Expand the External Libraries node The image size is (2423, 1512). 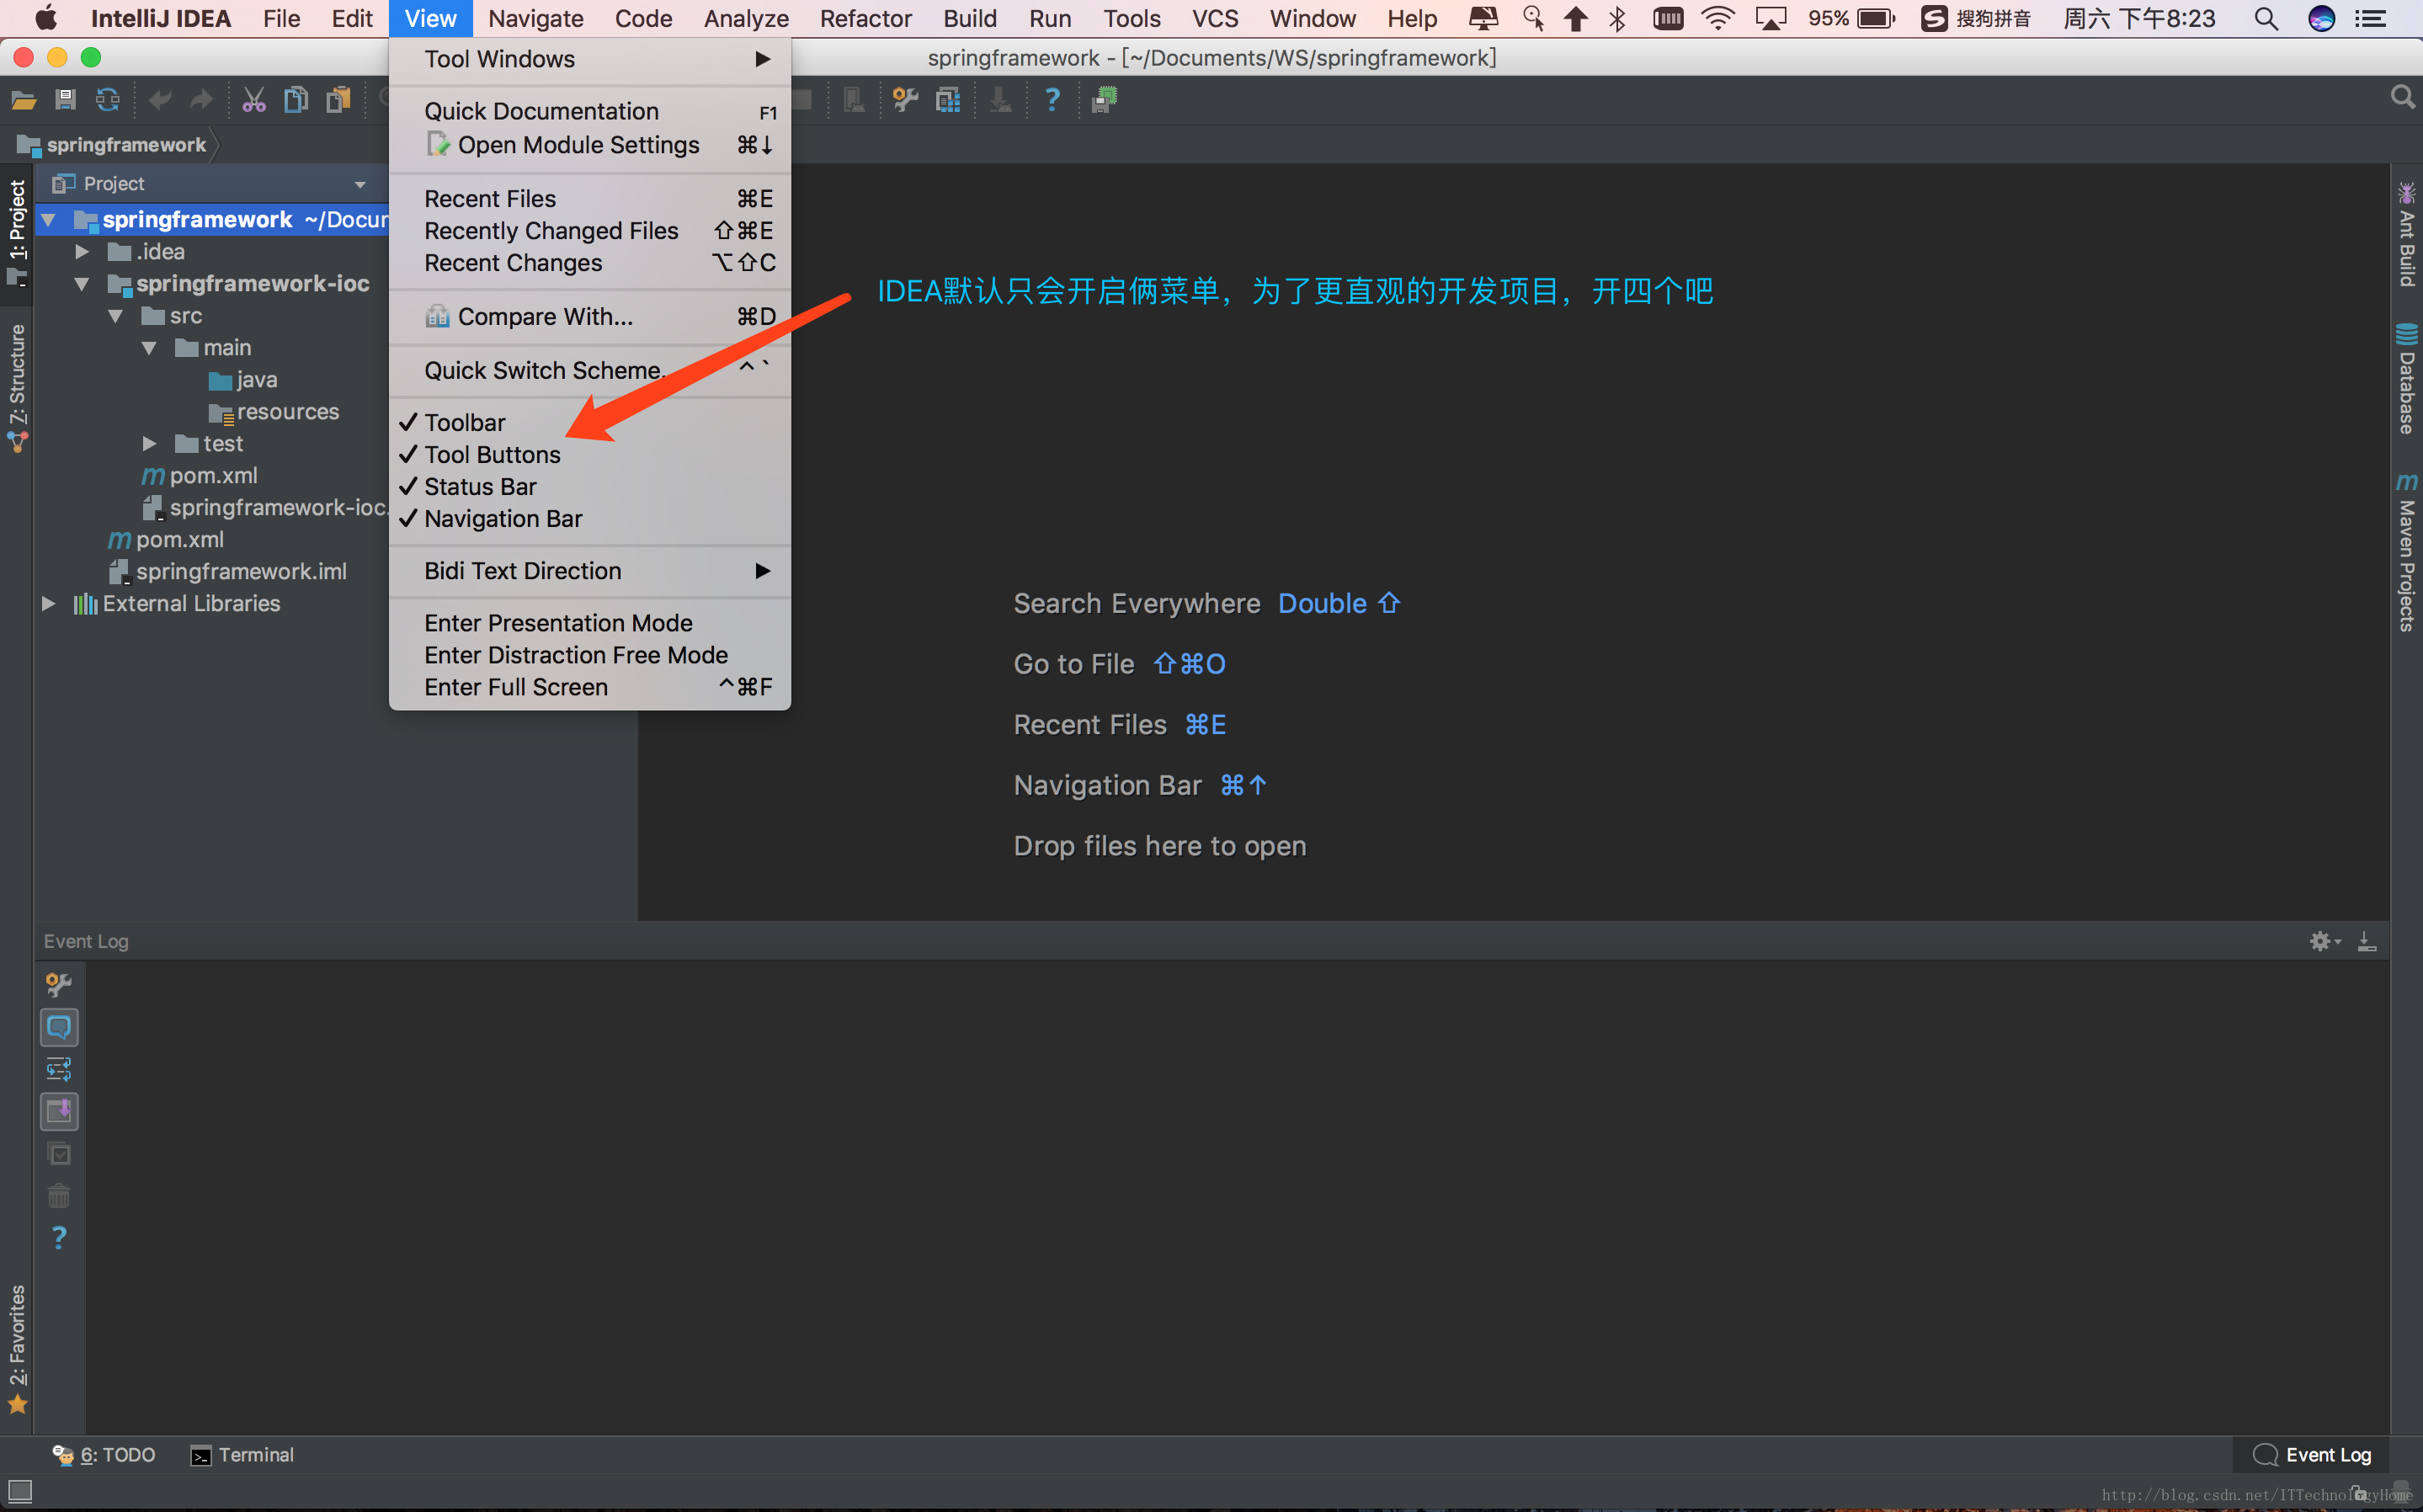point(48,604)
